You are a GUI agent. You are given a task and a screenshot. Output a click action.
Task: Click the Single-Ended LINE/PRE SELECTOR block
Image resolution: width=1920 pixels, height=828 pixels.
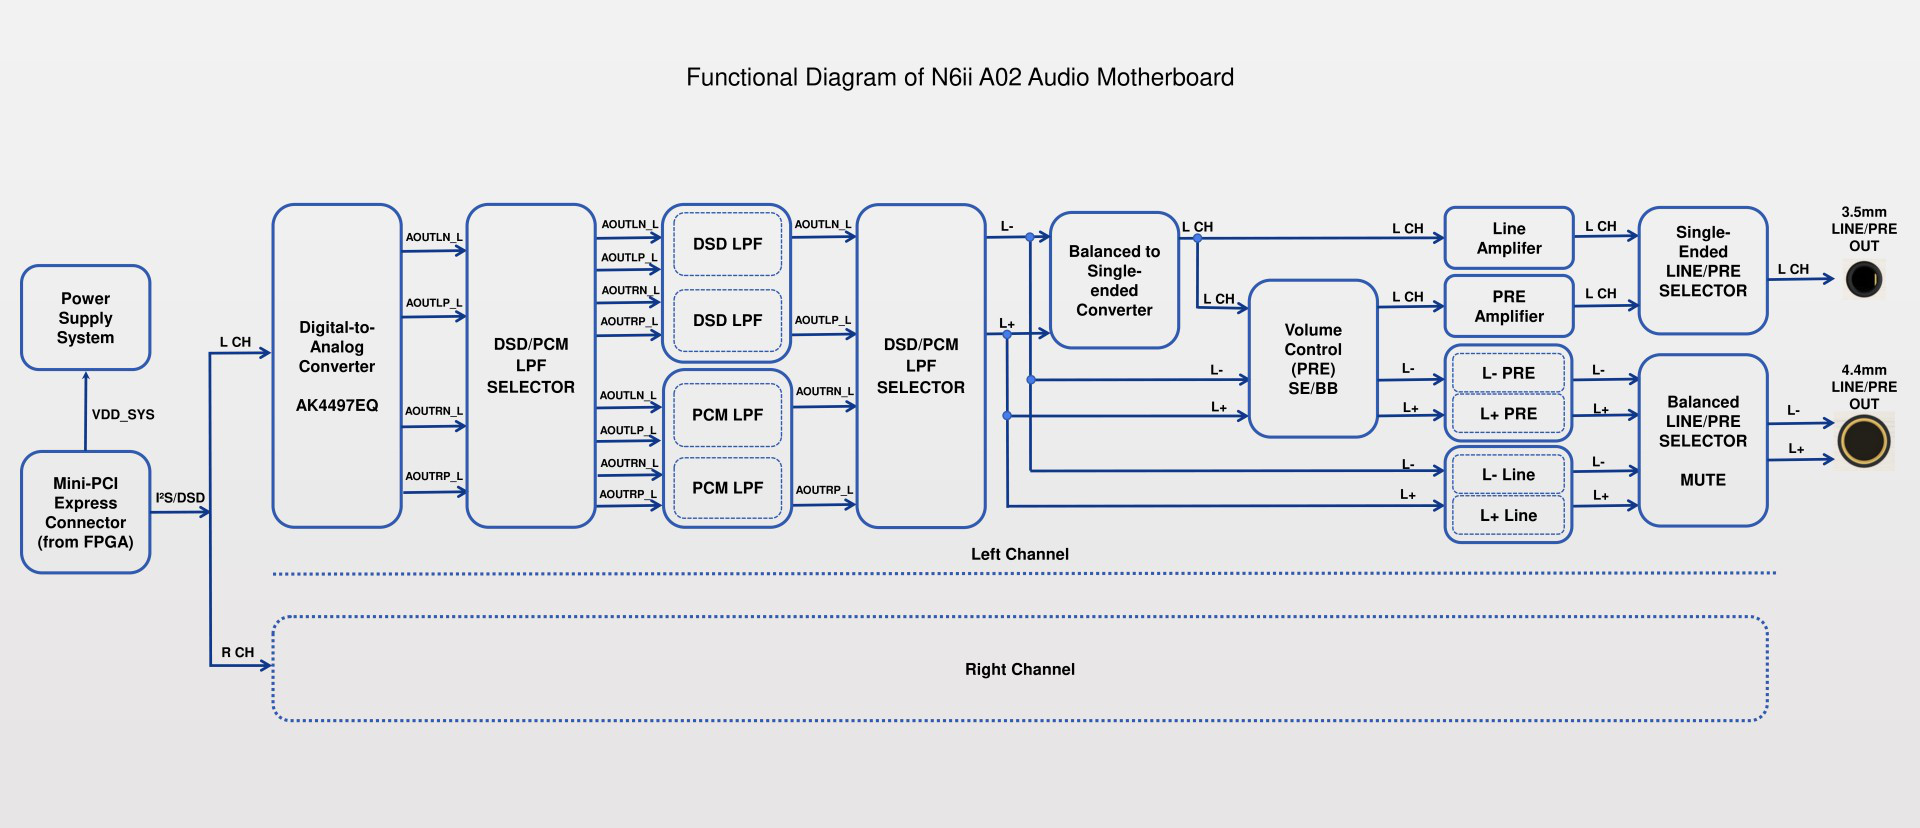(1703, 271)
